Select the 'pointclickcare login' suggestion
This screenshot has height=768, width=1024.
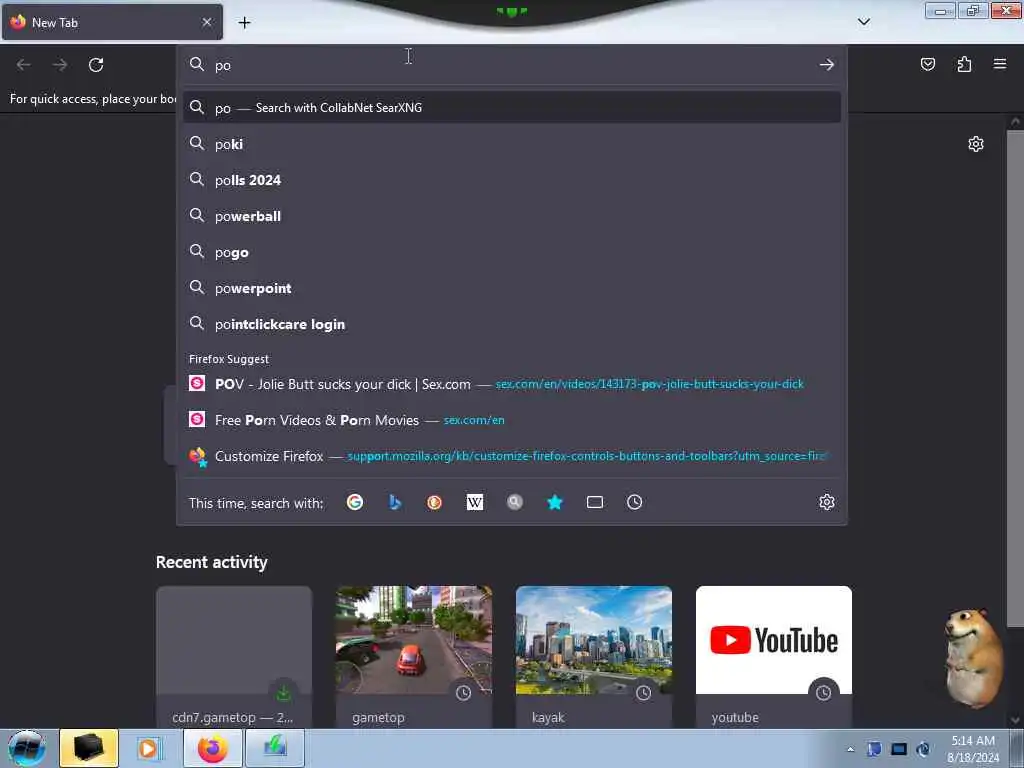click(512, 324)
